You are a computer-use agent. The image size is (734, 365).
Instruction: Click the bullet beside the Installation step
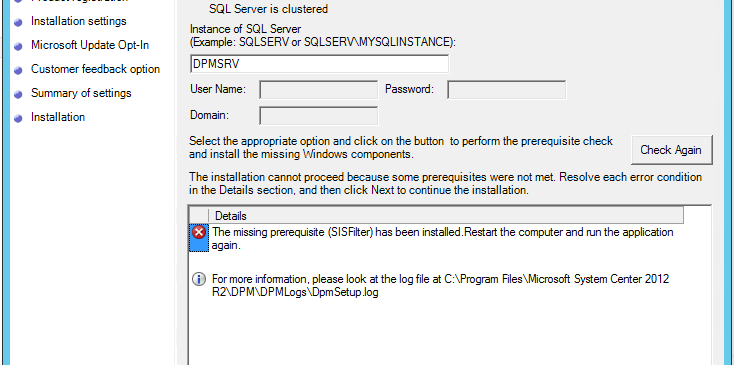click(18, 118)
